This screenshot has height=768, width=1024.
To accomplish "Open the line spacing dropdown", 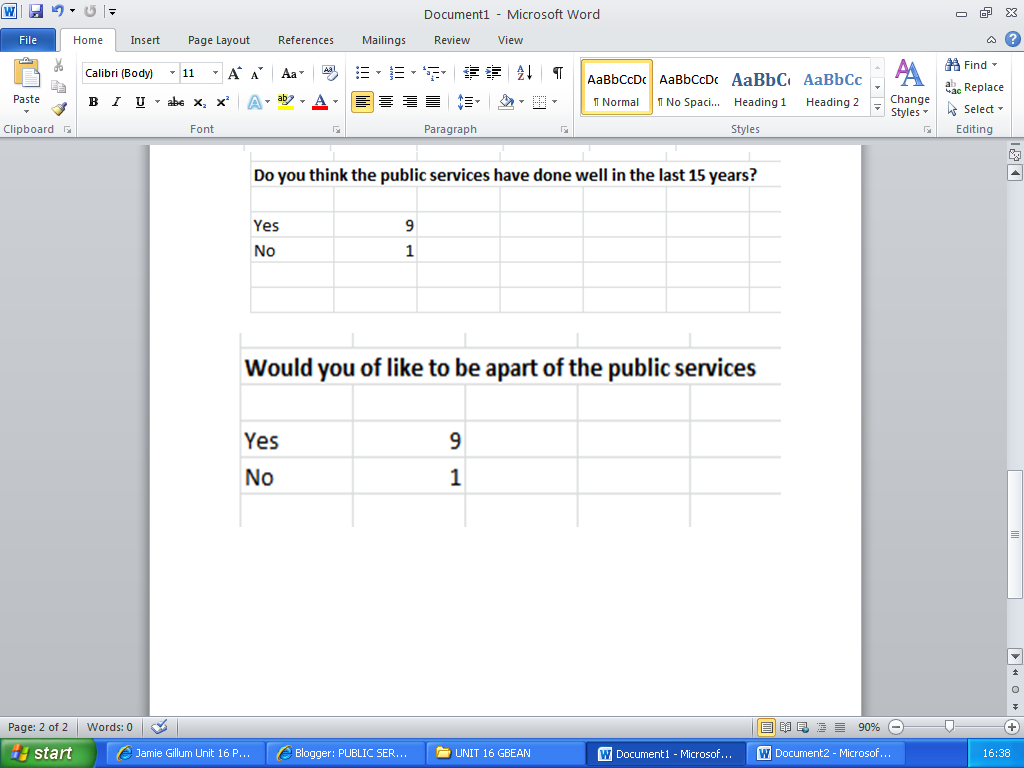I will click(469, 102).
